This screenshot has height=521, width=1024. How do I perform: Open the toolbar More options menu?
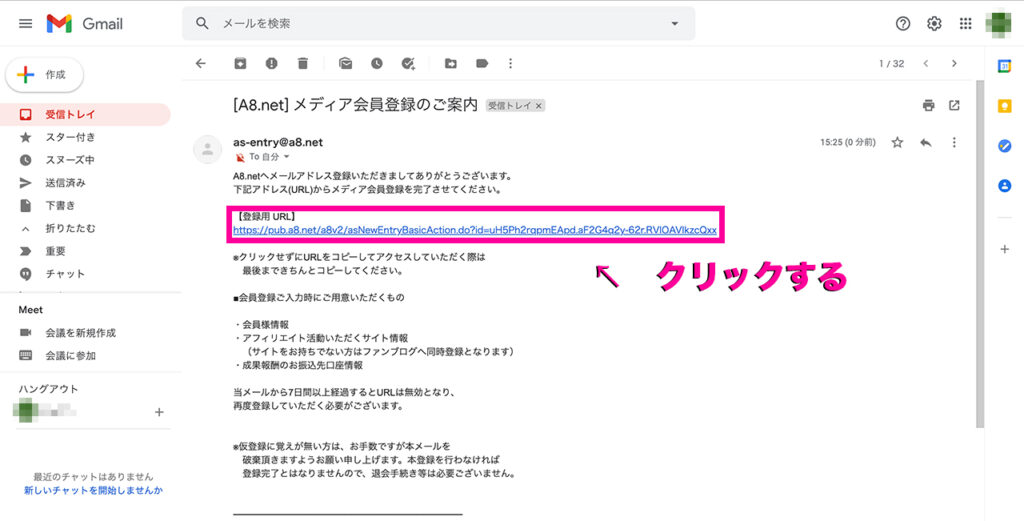[511, 63]
